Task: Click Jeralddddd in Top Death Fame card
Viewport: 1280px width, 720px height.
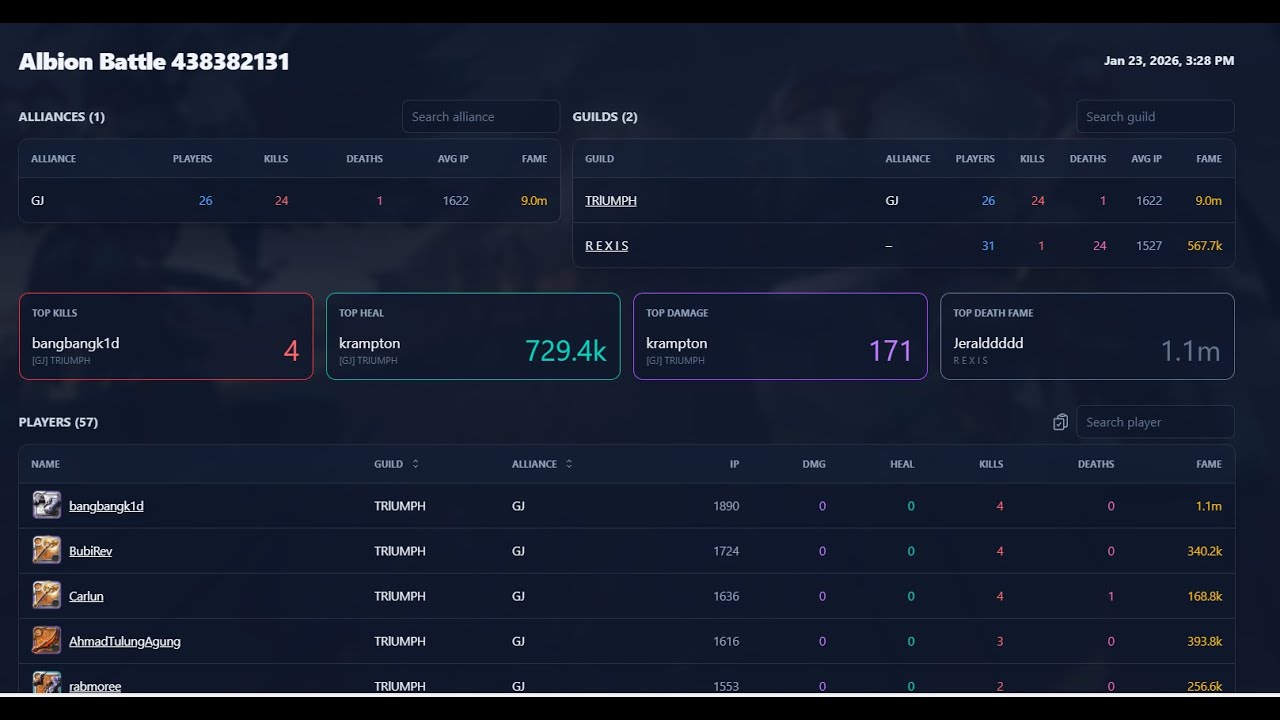Action: pos(988,343)
